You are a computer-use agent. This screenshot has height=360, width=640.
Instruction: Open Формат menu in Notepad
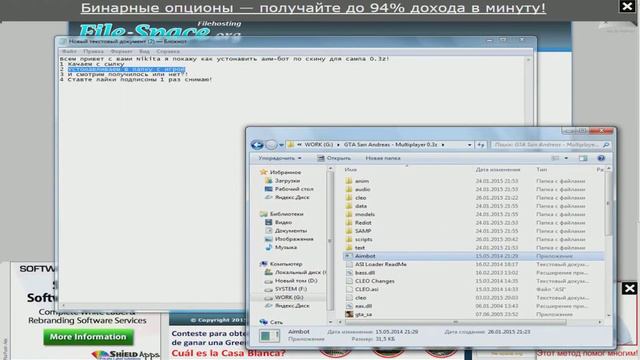coord(121,51)
